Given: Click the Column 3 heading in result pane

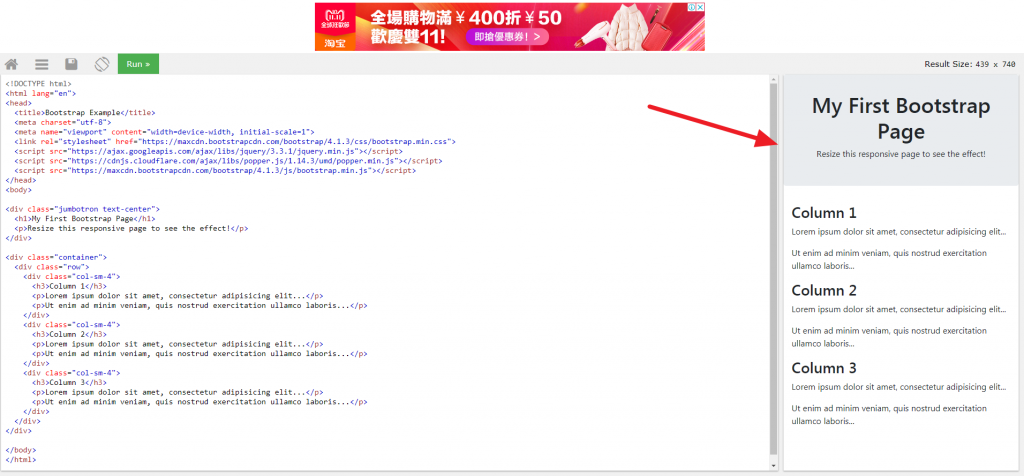Looking at the screenshot, I should pos(824,368).
